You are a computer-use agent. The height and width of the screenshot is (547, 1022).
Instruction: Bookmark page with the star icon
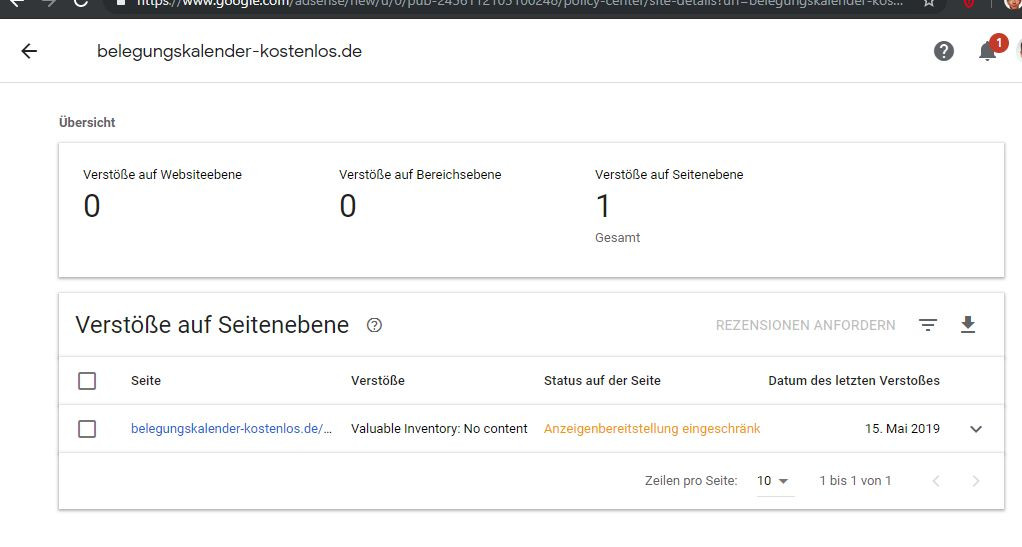point(929,3)
